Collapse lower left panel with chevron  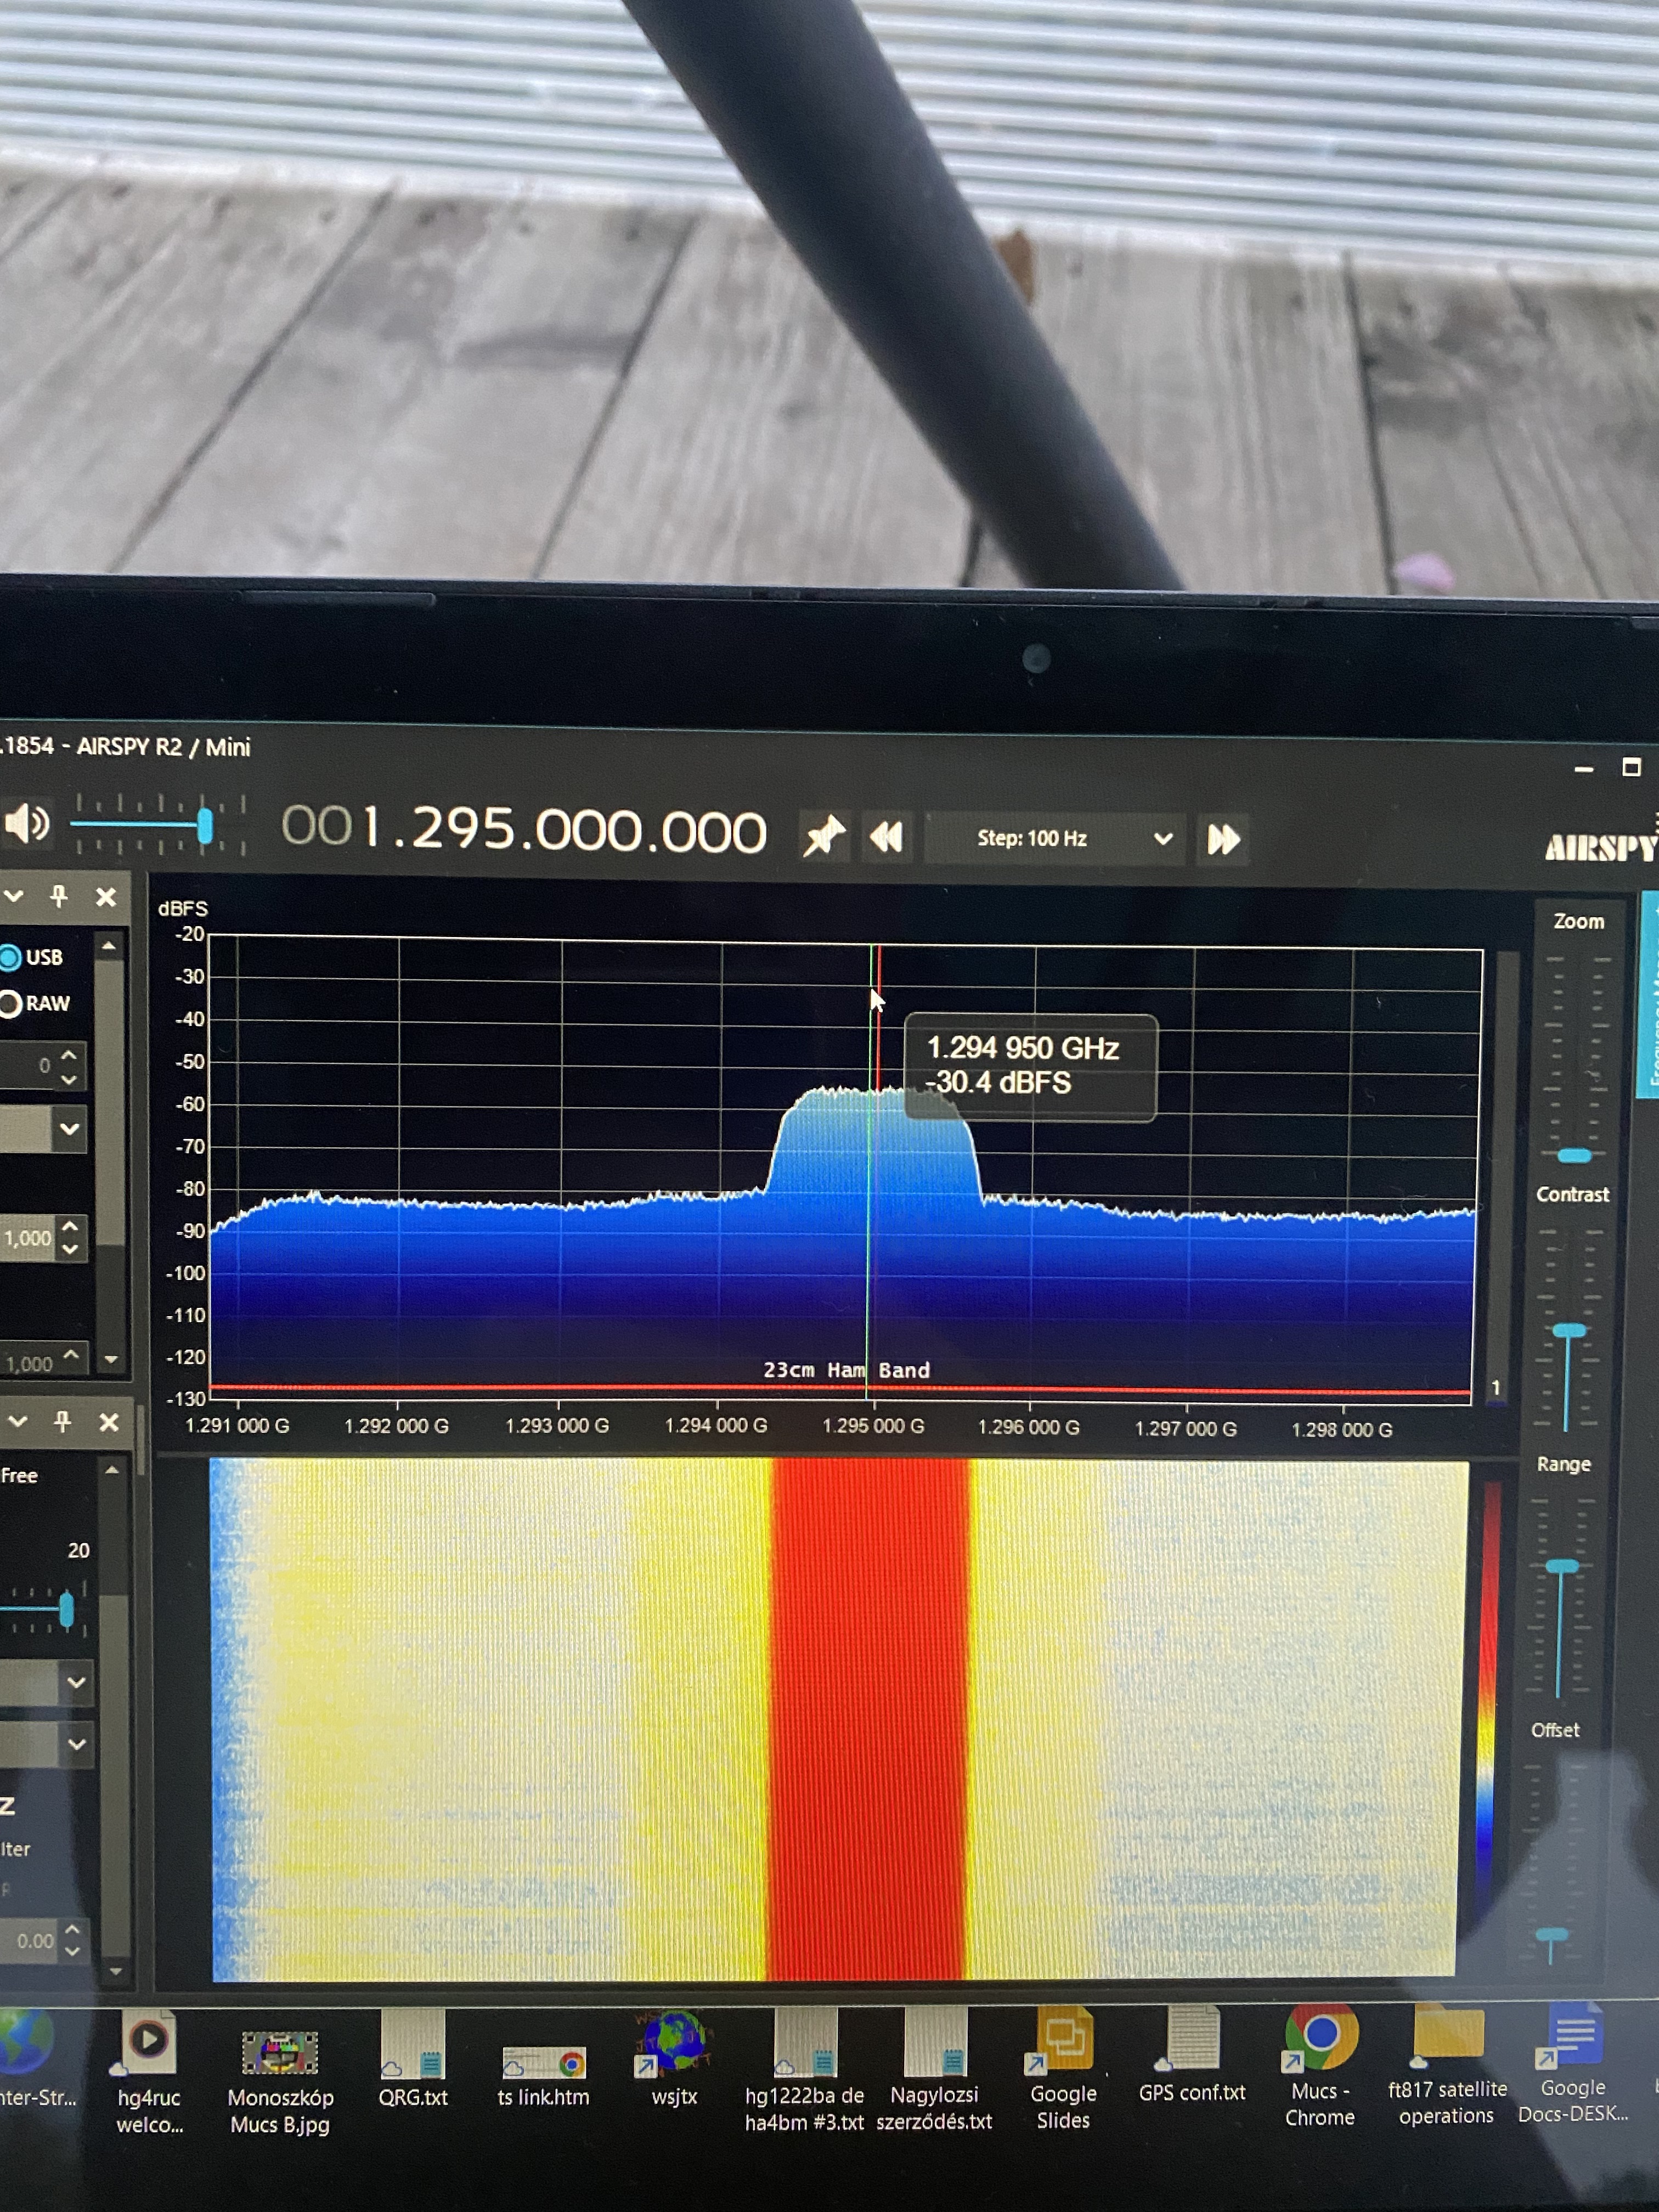click(18, 1421)
